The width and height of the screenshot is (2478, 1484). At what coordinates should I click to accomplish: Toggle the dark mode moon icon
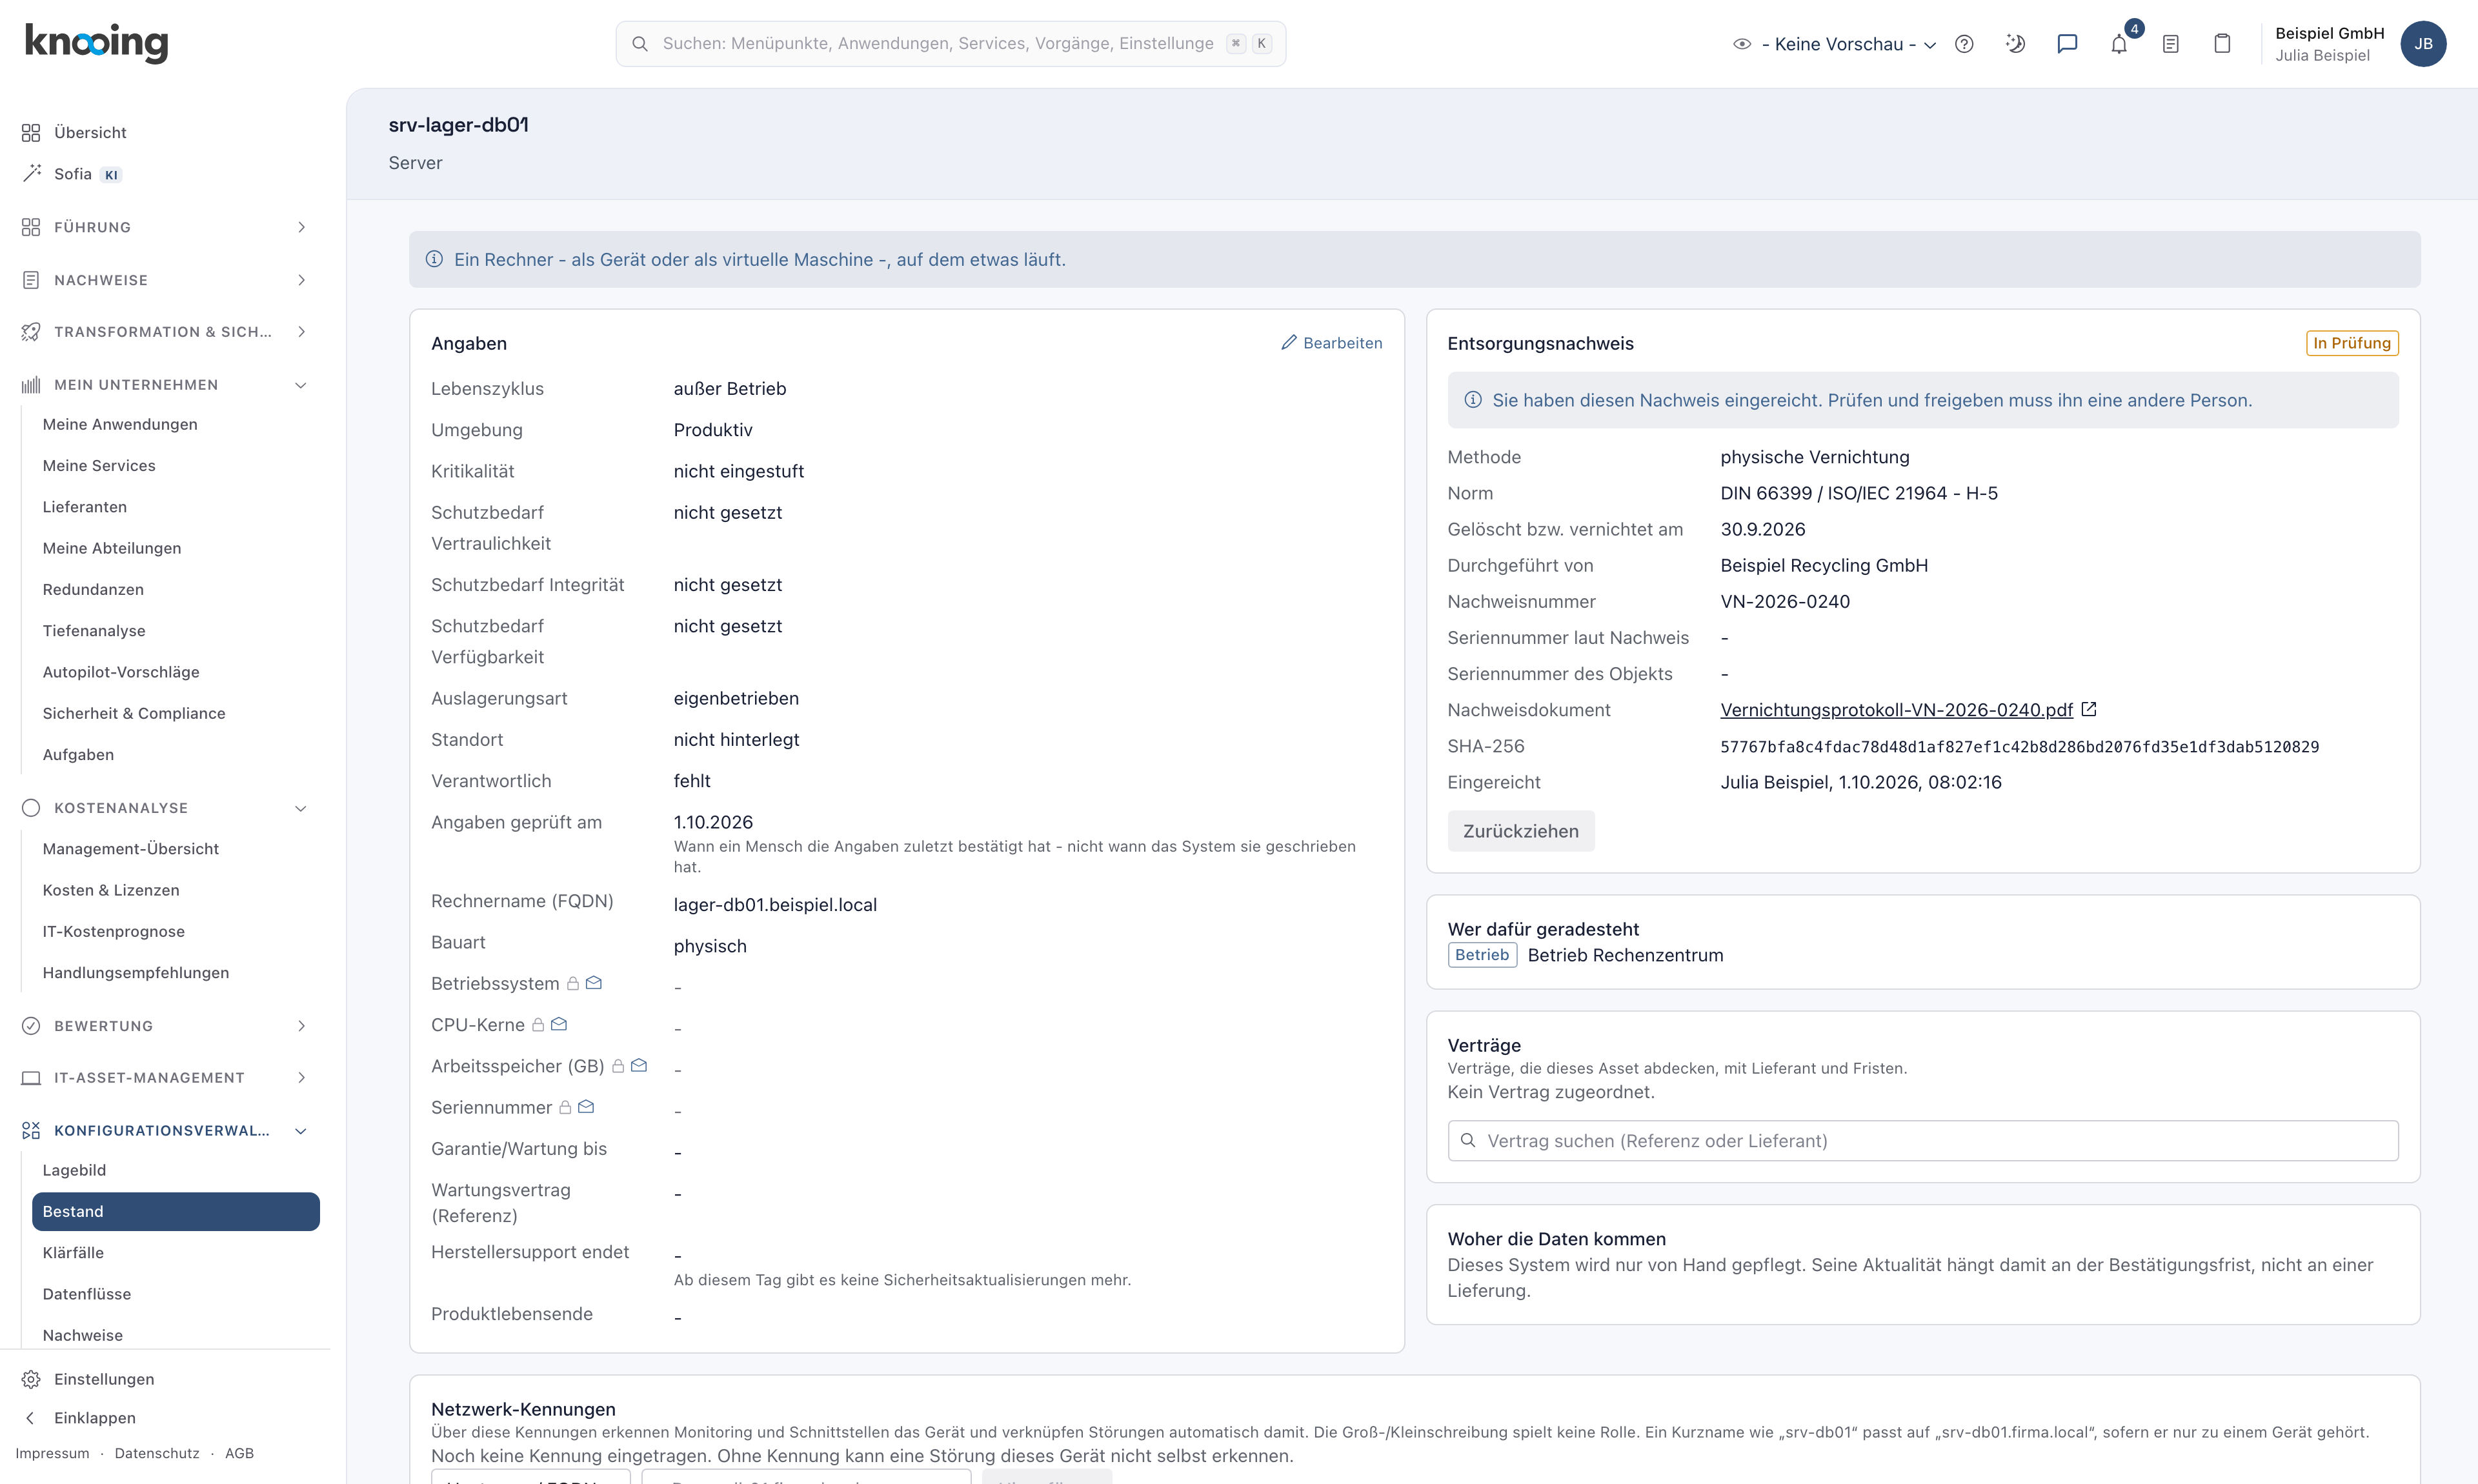(2015, 44)
